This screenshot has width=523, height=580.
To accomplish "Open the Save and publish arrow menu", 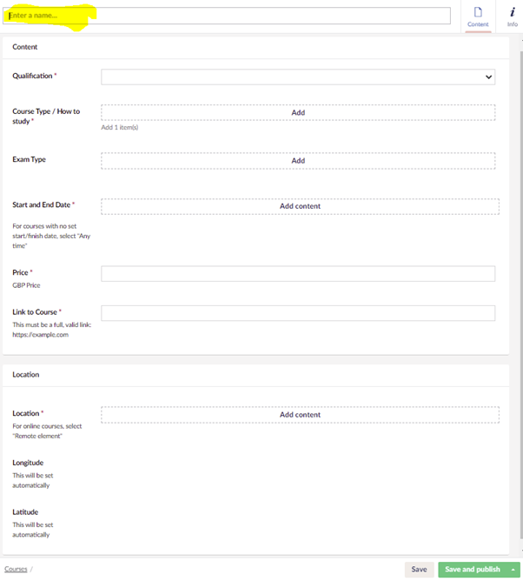I will coord(513,570).
